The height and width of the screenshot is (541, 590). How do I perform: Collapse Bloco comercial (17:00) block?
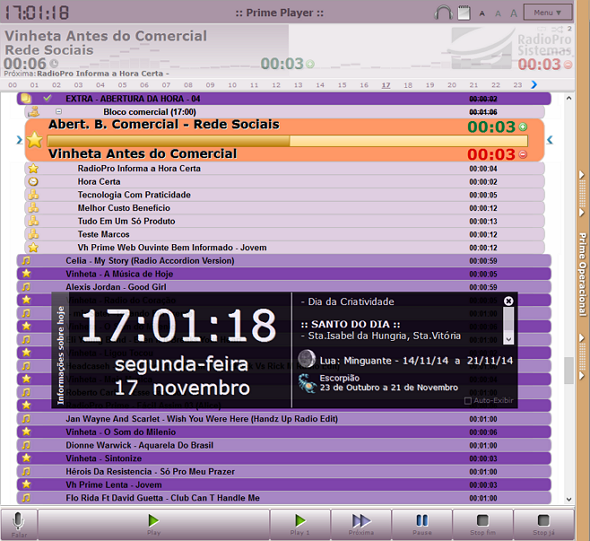(x=59, y=111)
